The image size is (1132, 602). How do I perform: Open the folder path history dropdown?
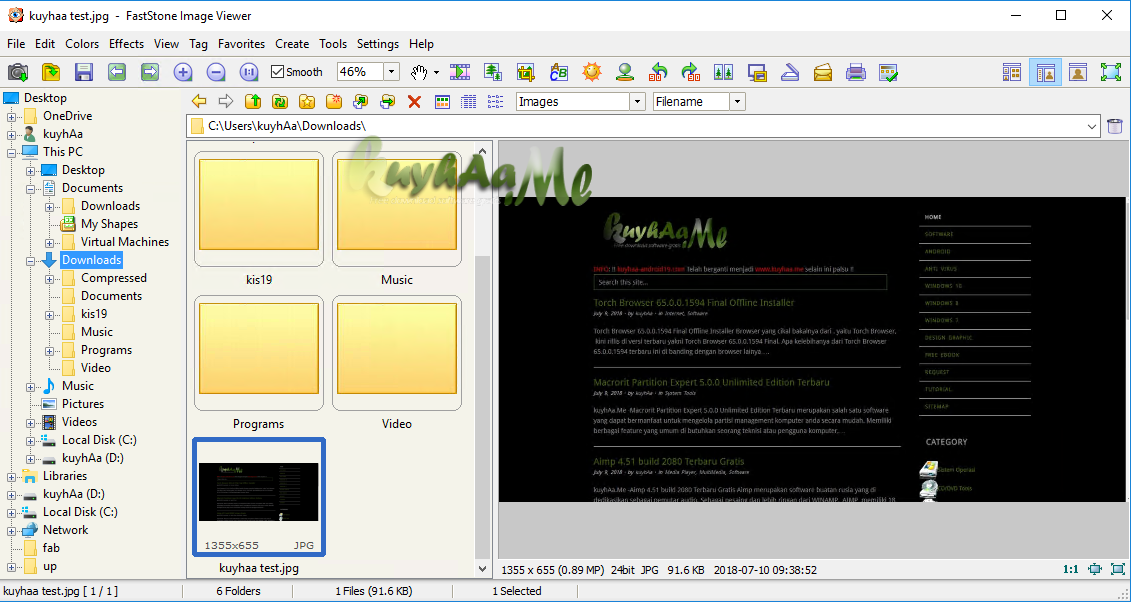tap(1092, 126)
